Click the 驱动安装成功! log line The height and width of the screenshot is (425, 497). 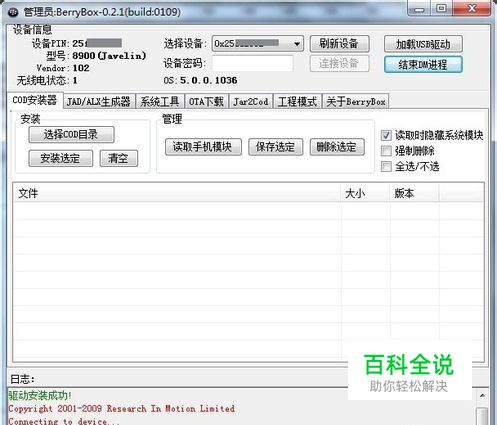[40, 396]
